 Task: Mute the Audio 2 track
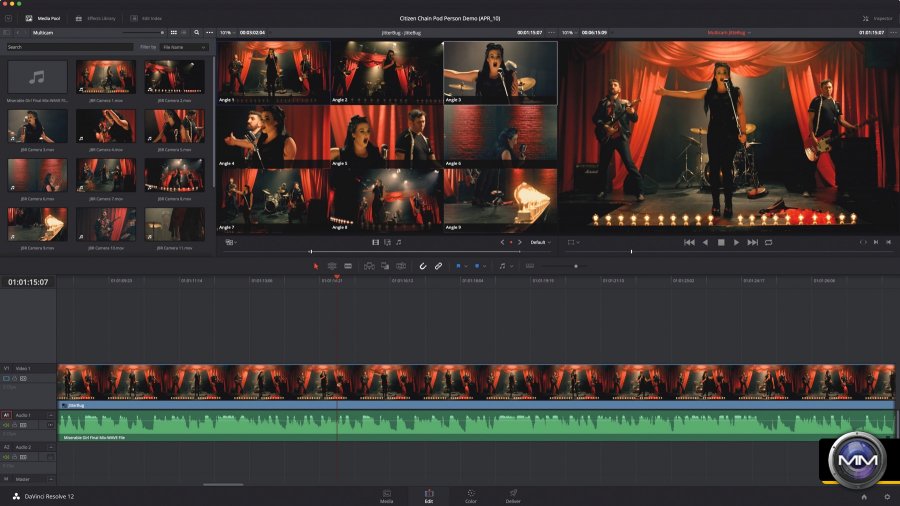click(x=6, y=457)
